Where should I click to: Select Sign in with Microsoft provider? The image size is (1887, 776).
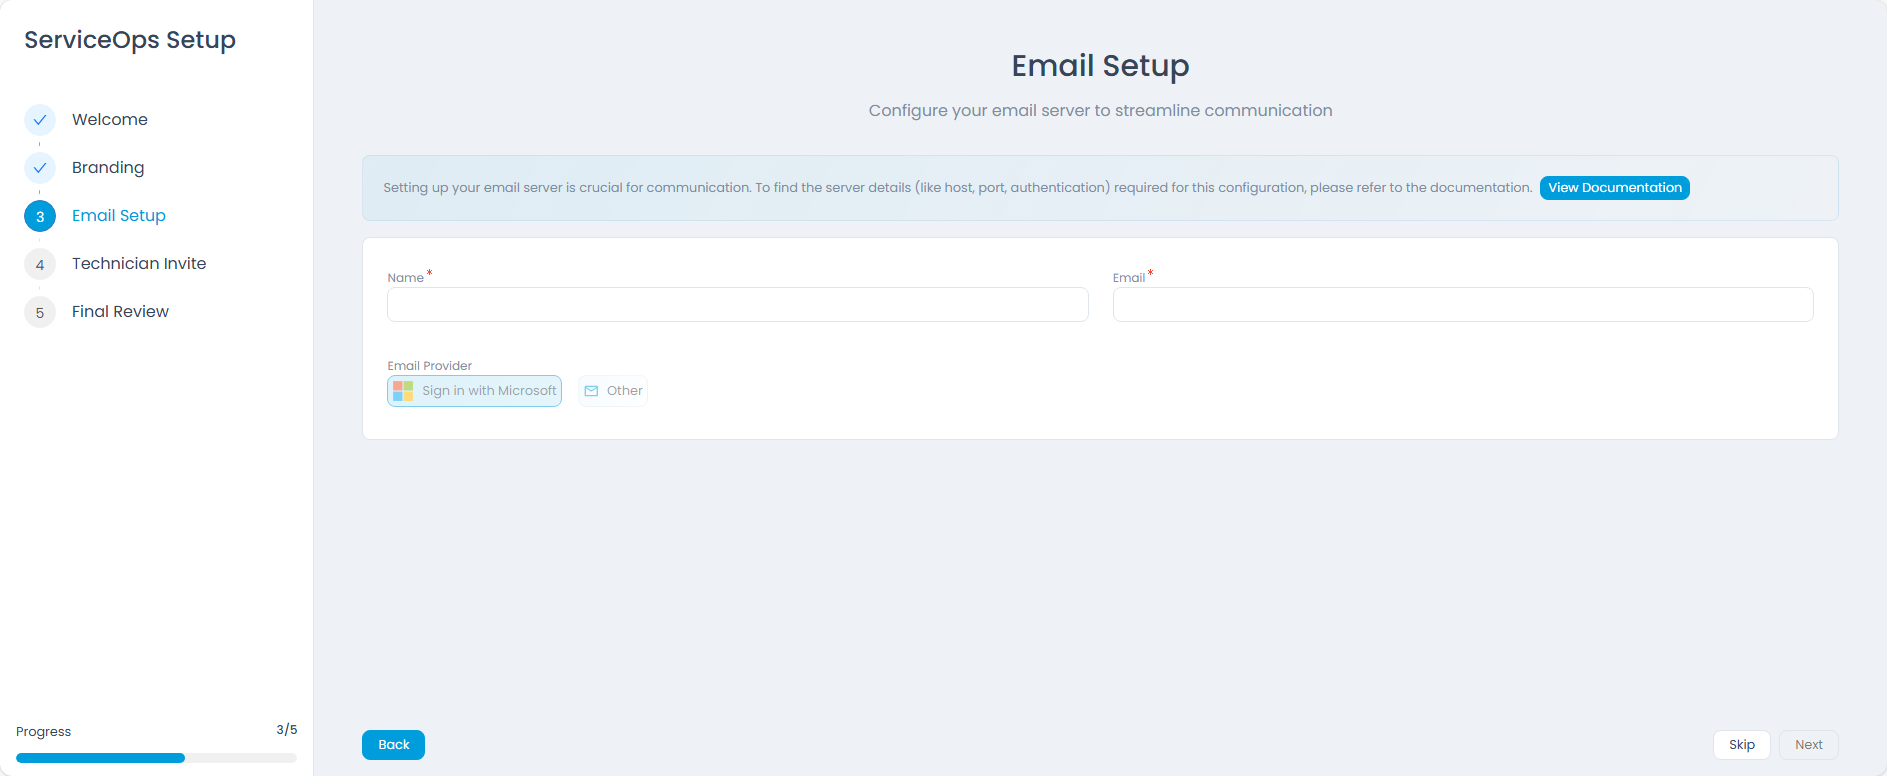pos(474,391)
